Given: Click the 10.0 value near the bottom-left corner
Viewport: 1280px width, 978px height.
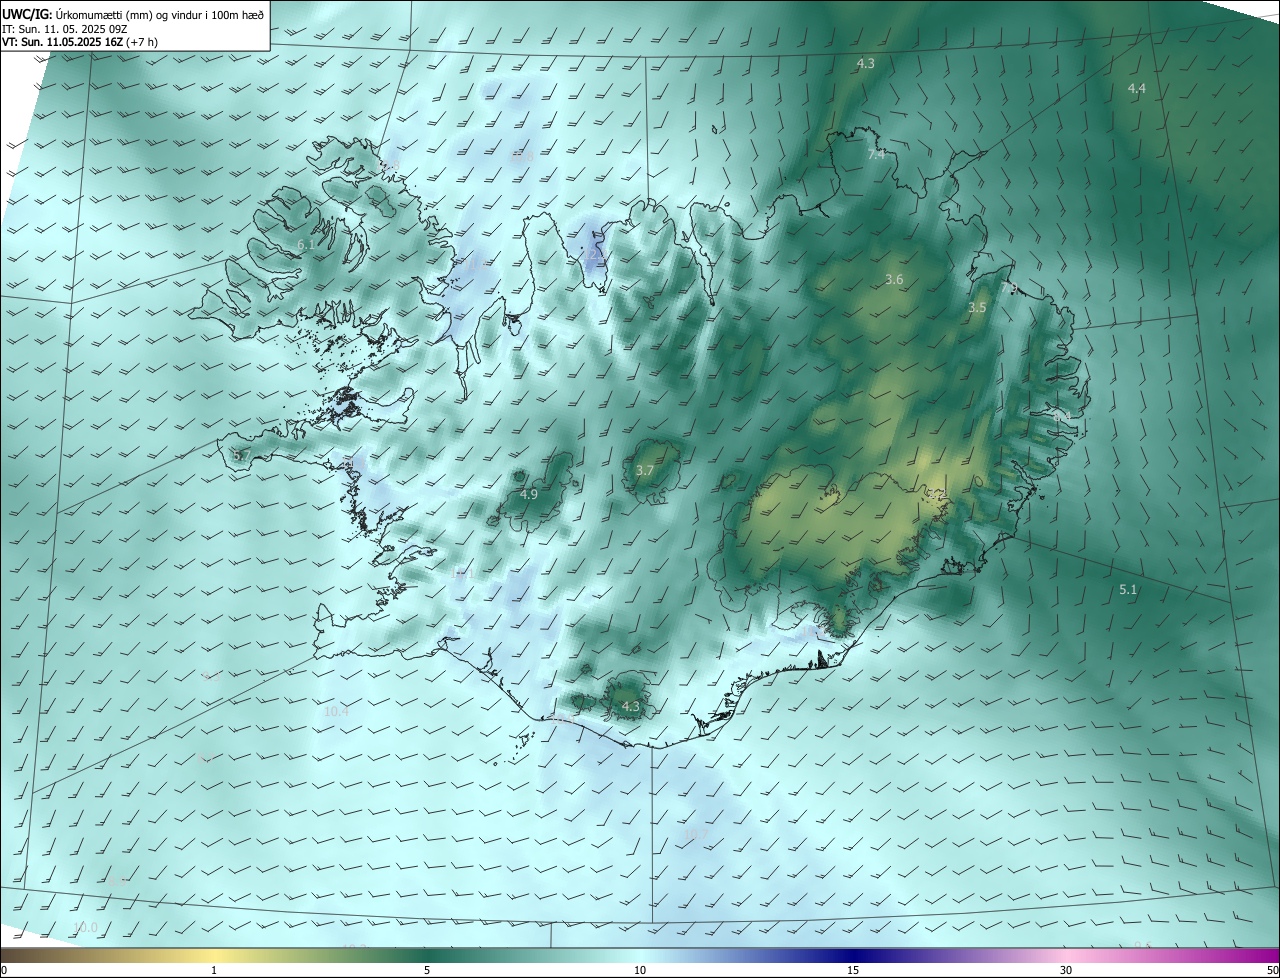Looking at the screenshot, I should (86, 928).
